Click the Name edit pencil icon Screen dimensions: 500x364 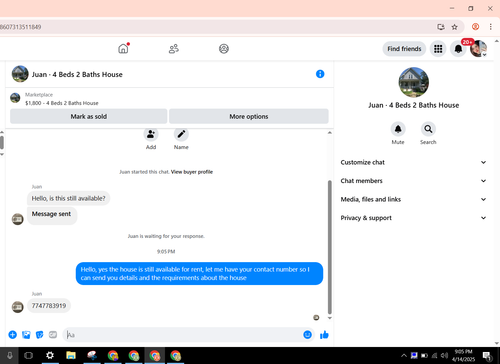(181, 134)
